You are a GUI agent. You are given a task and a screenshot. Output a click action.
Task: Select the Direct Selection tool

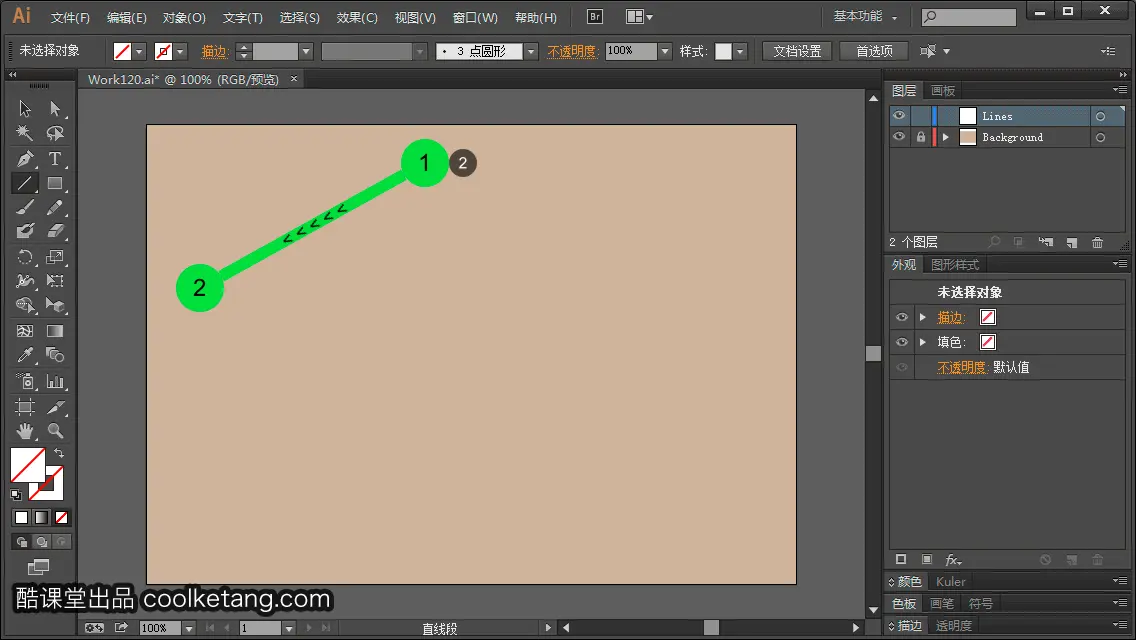pyautogui.click(x=55, y=109)
